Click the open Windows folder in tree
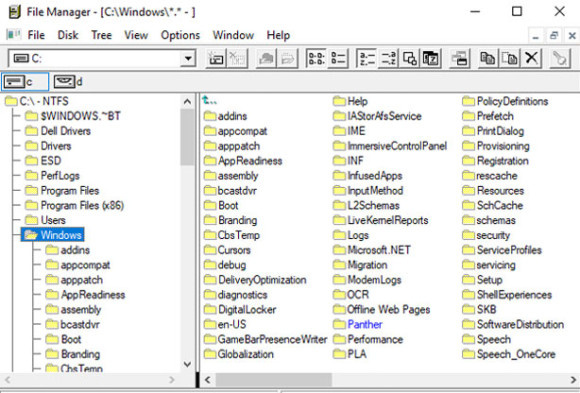The height and width of the screenshot is (393, 580). coord(53,235)
